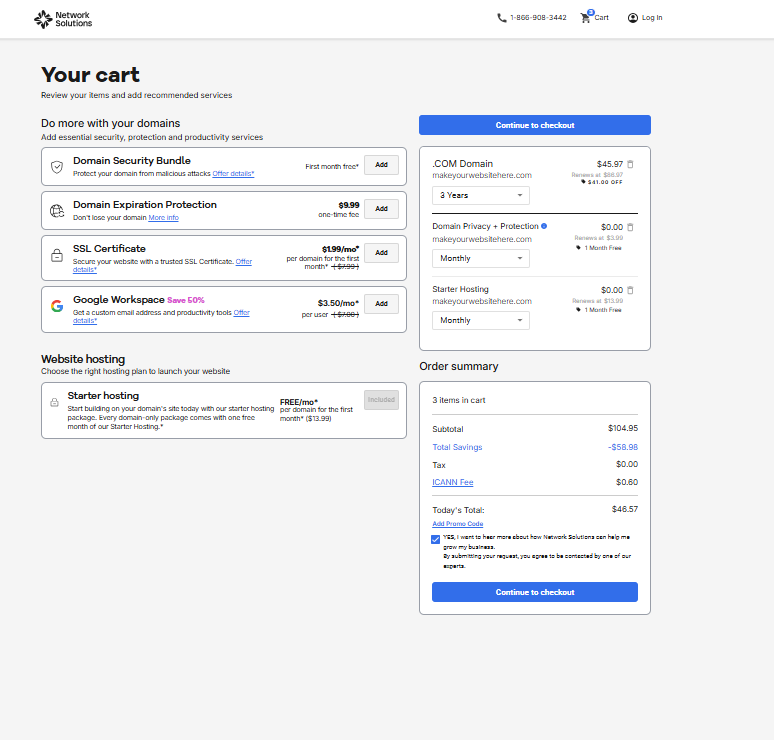774x740 pixels.
Task: Click the $9.99 one-time fee price
Action: pos(349,205)
